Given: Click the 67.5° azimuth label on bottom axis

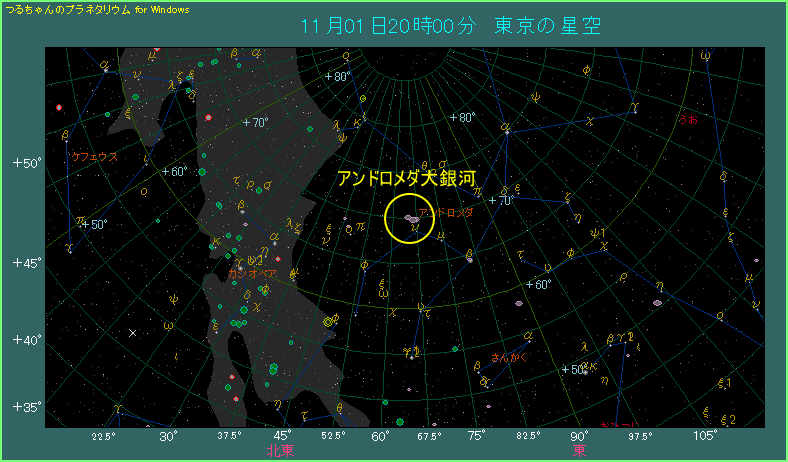Looking at the screenshot, I should 429,436.
